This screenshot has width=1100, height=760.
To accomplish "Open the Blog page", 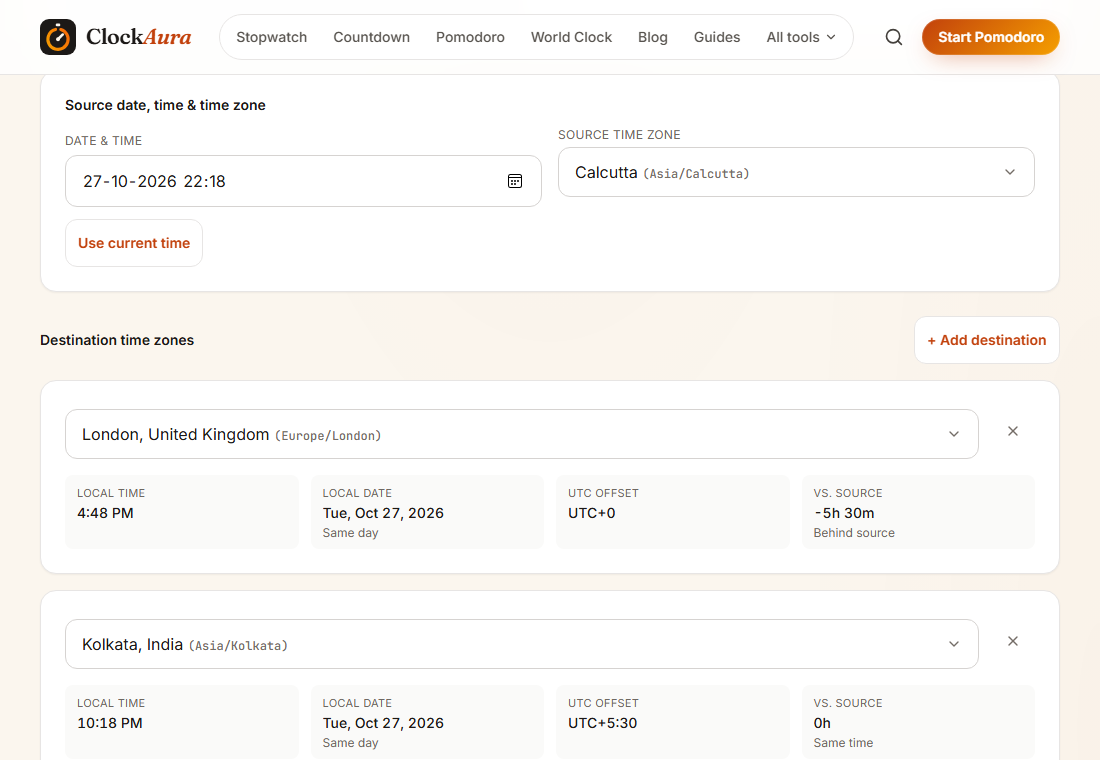I will 652,37.
